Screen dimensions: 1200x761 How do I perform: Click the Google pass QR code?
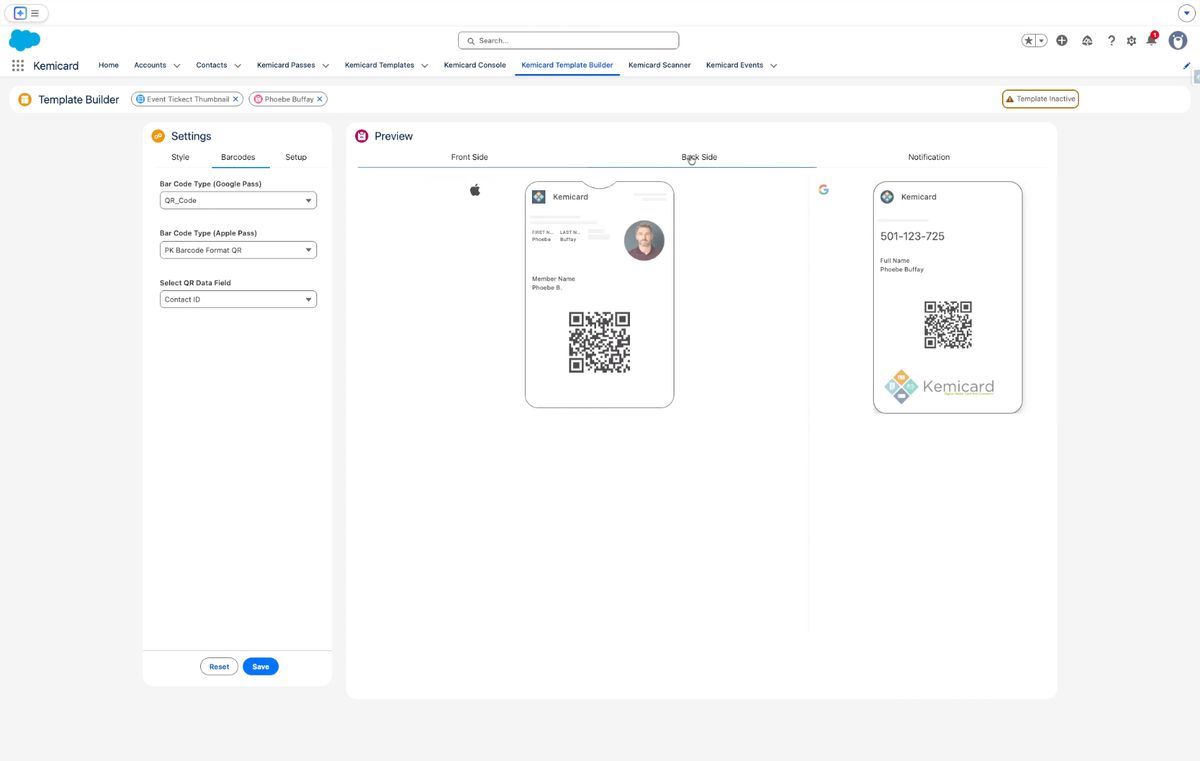click(x=948, y=325)
